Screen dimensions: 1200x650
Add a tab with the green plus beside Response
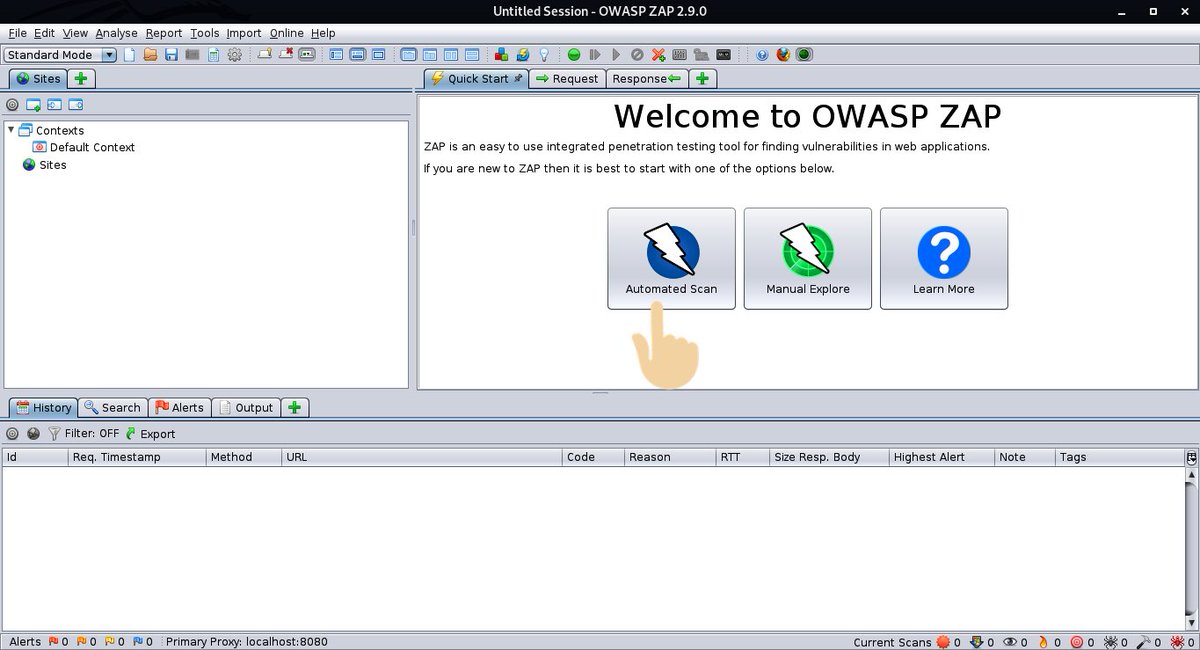[x=702, y=78]
